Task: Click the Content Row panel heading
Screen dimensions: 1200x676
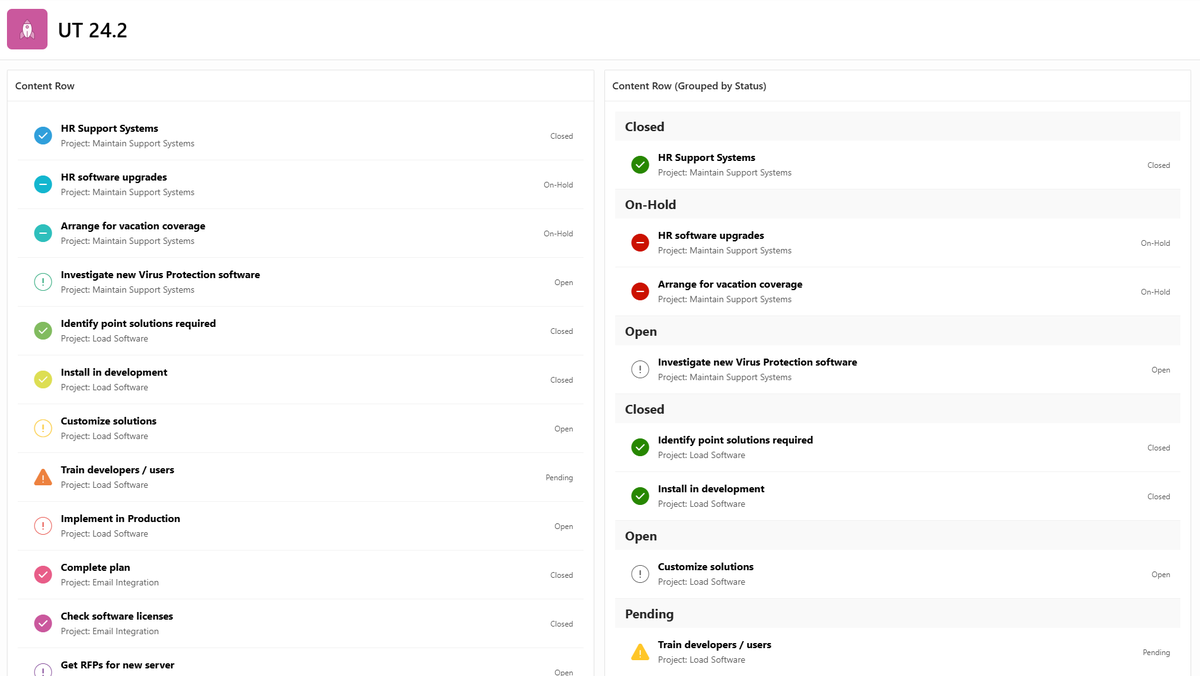Action: point(45,86)
